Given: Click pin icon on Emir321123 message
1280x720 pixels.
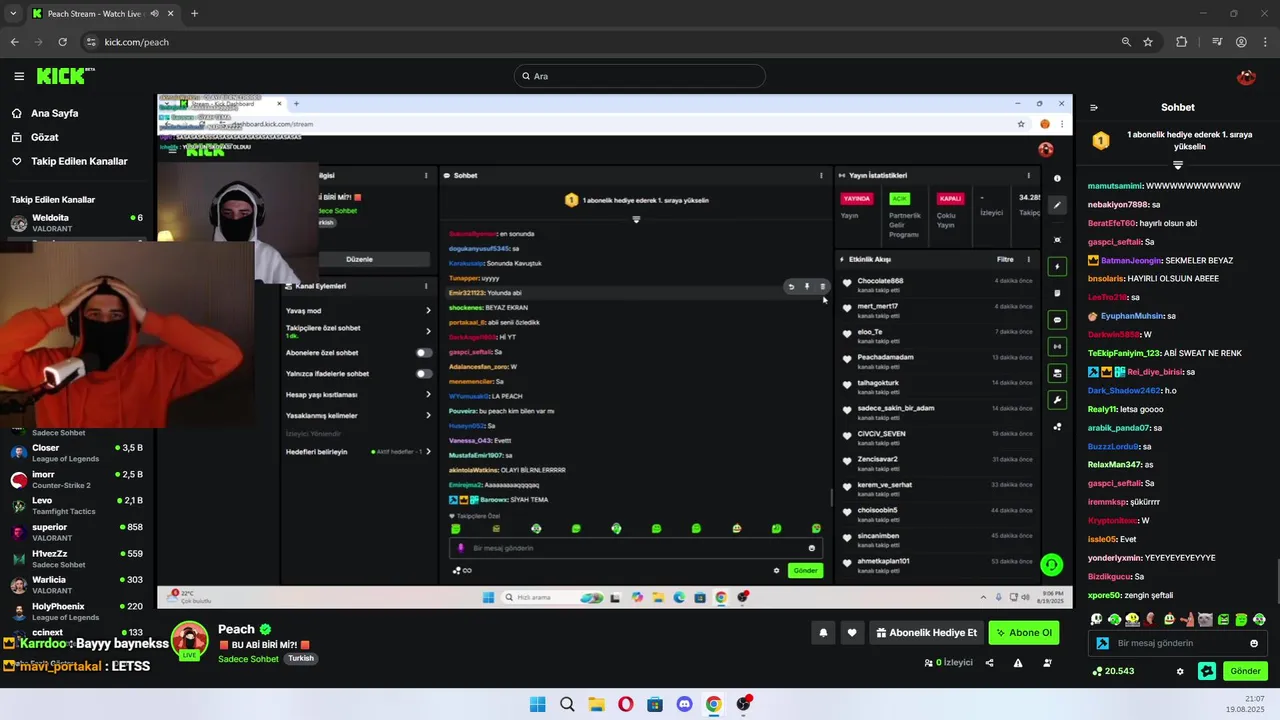Looking at the screenshot, I should [807, 287].
